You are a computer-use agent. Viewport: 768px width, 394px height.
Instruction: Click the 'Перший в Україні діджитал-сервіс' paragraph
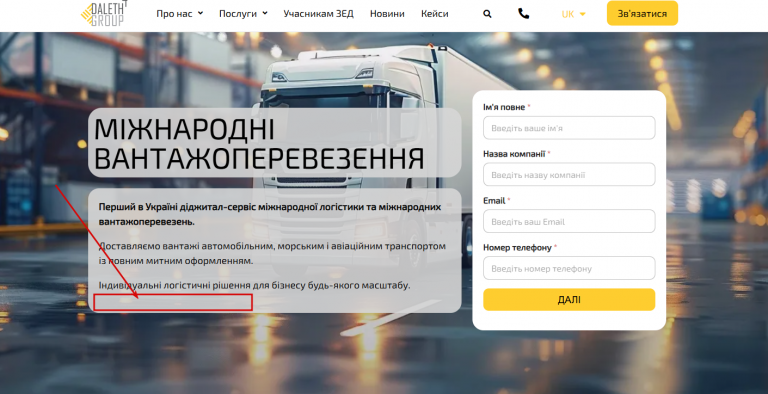(x=270, y=214)
